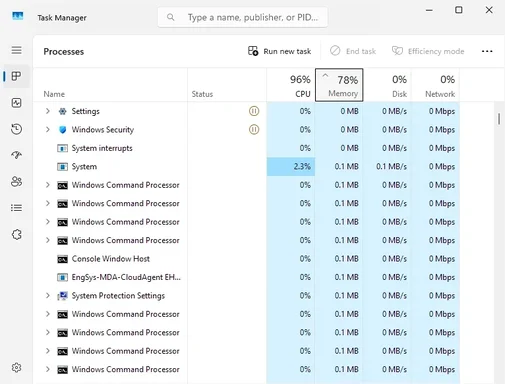505x384 pixels.
Task: Select the System interrupts process name
Action: (102, 148)
